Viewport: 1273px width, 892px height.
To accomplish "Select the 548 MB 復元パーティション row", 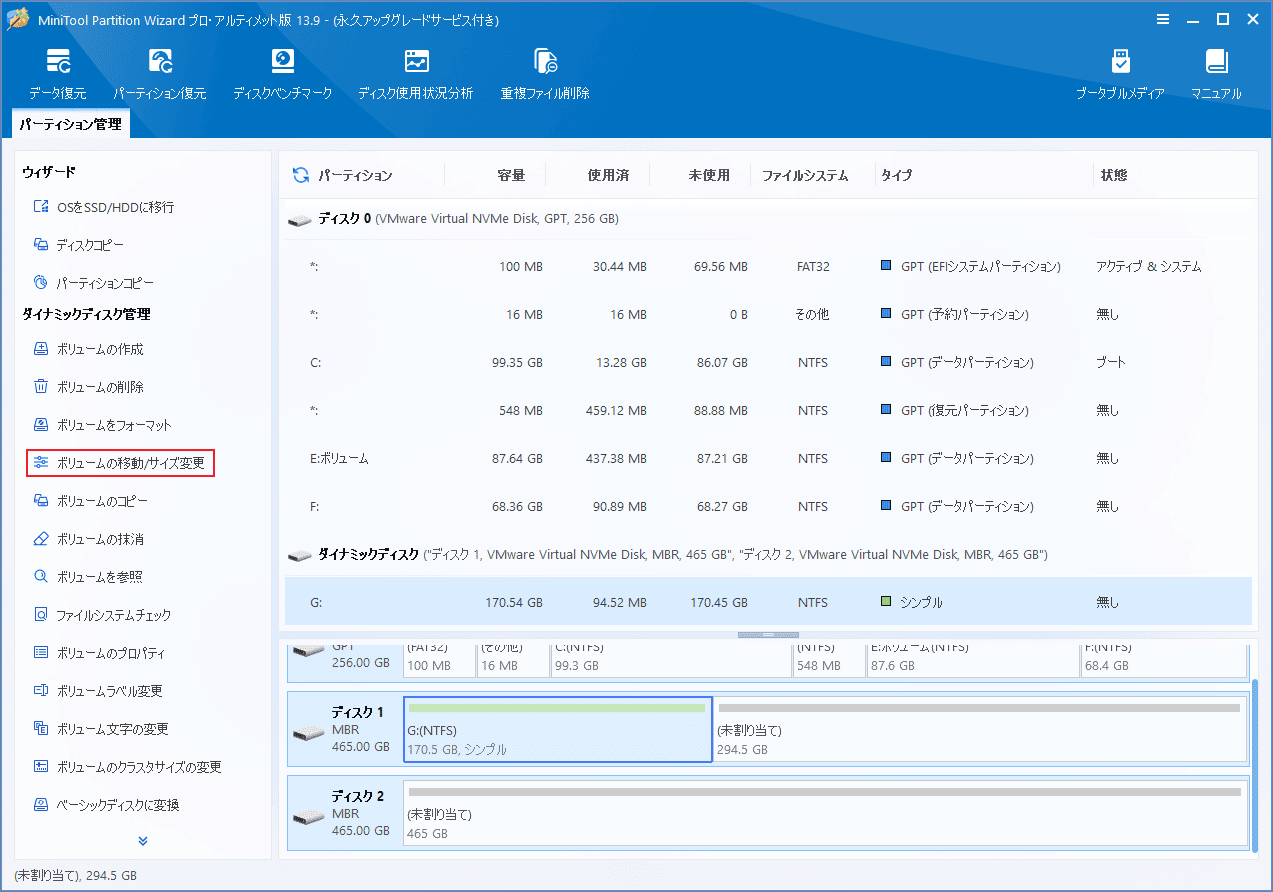I will [x=770, y=410].
